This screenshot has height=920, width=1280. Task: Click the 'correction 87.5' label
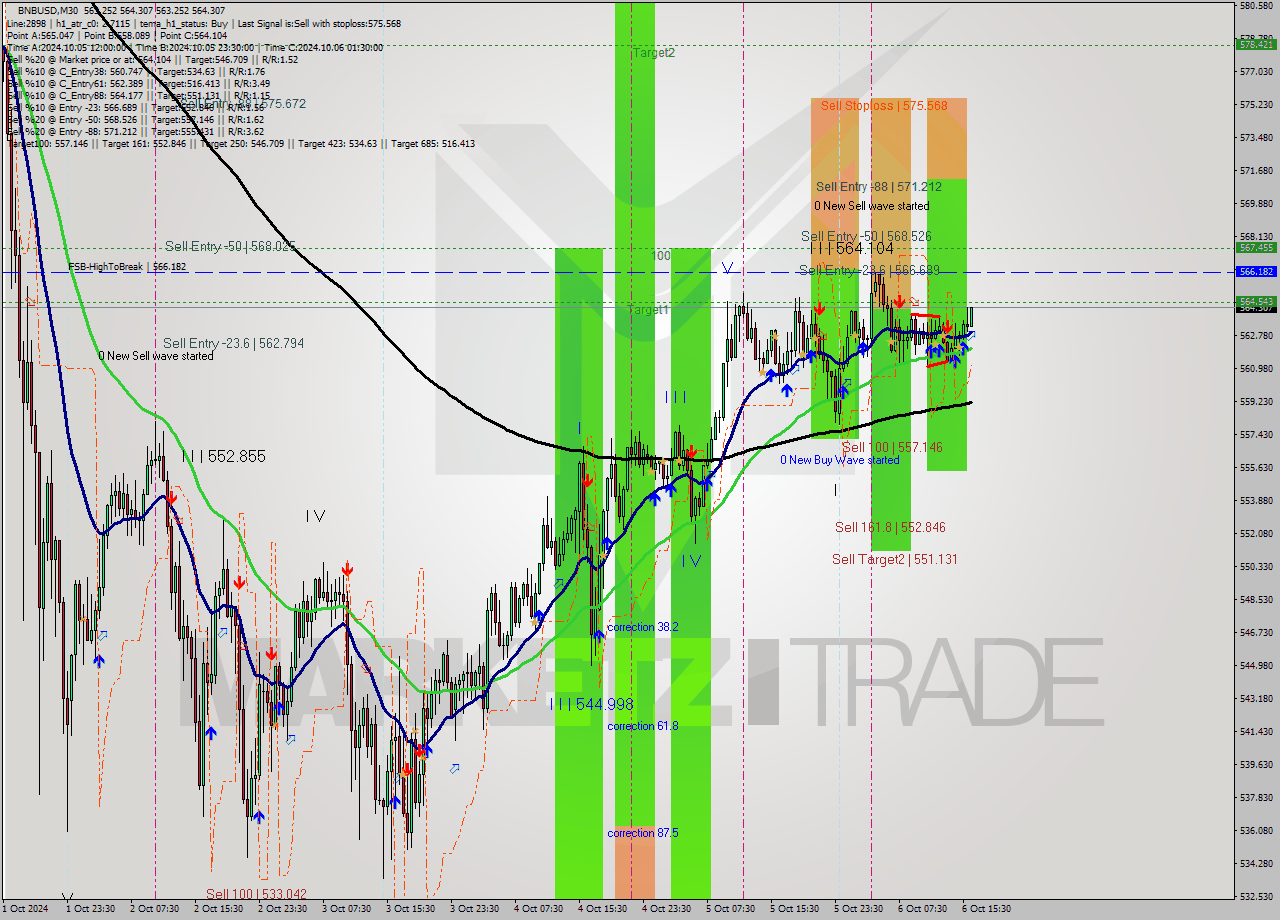click(643, 832)
